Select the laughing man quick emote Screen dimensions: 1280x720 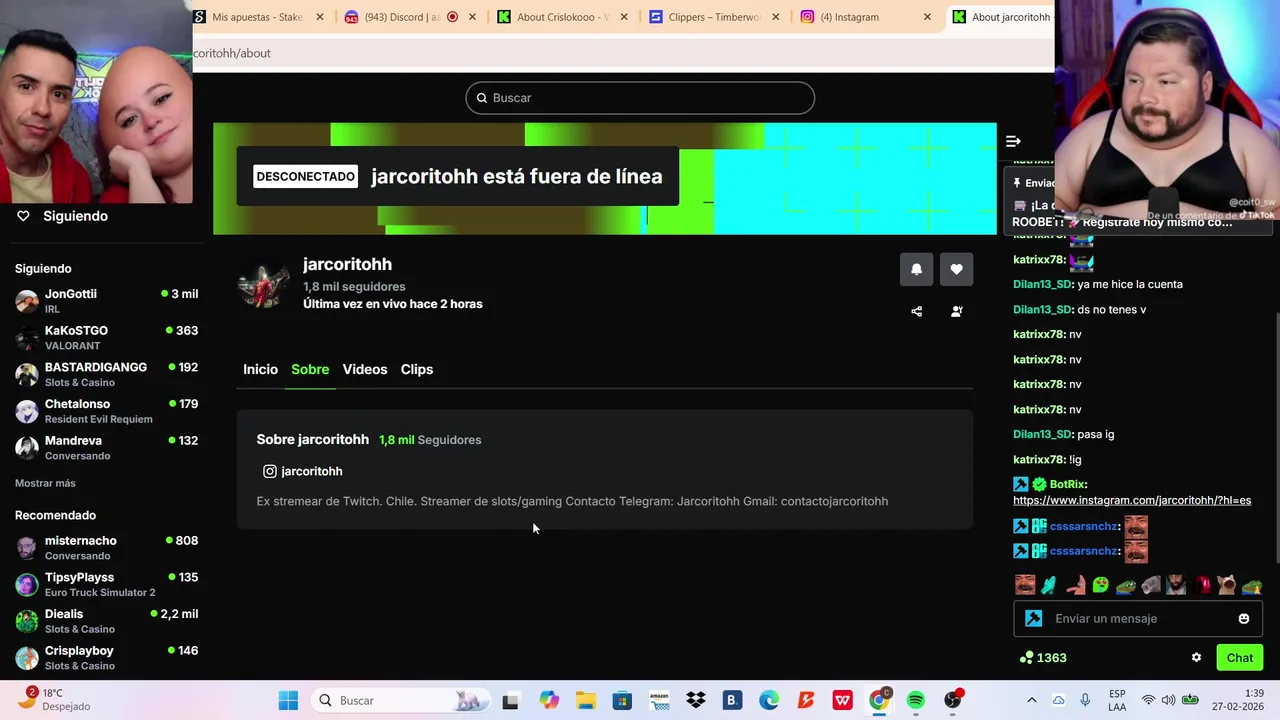[1025, 585]
